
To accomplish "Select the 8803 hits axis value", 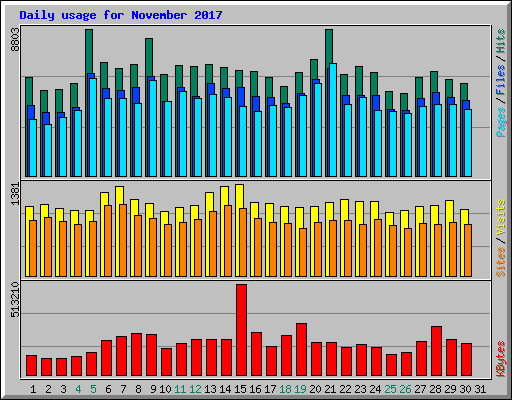I will (x=15, y=40).
